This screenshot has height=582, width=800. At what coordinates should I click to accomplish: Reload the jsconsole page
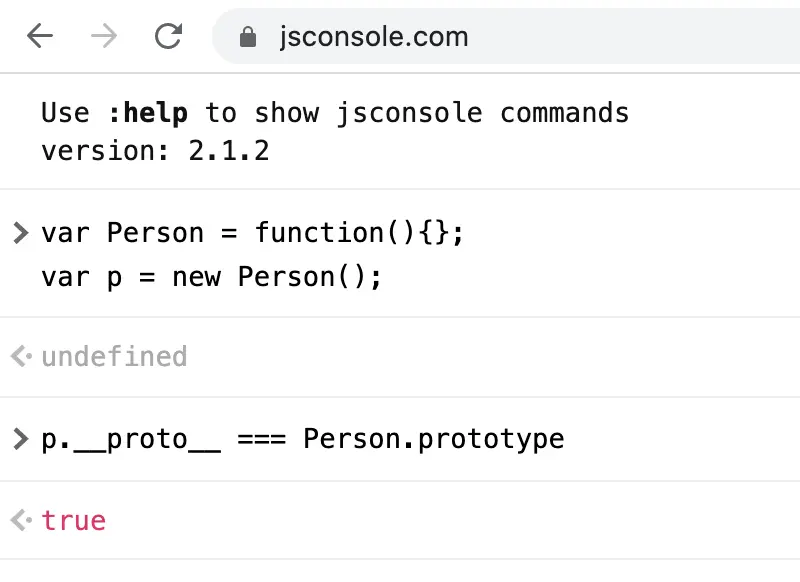168,36
